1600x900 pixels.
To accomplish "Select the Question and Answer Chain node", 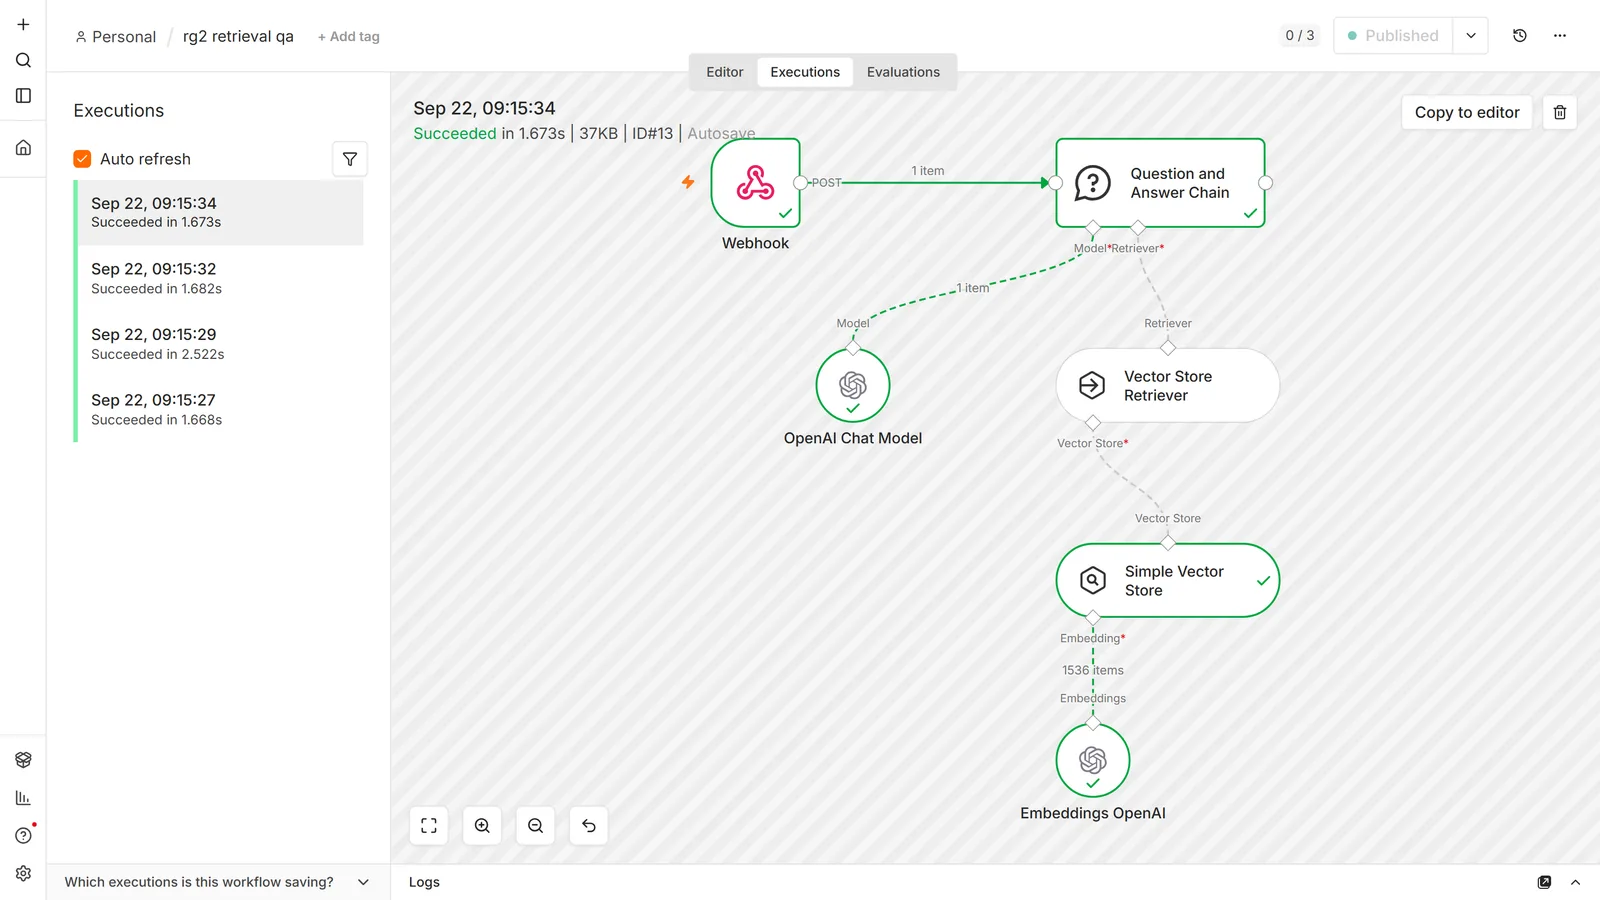I will click(x=1160, y=183).
